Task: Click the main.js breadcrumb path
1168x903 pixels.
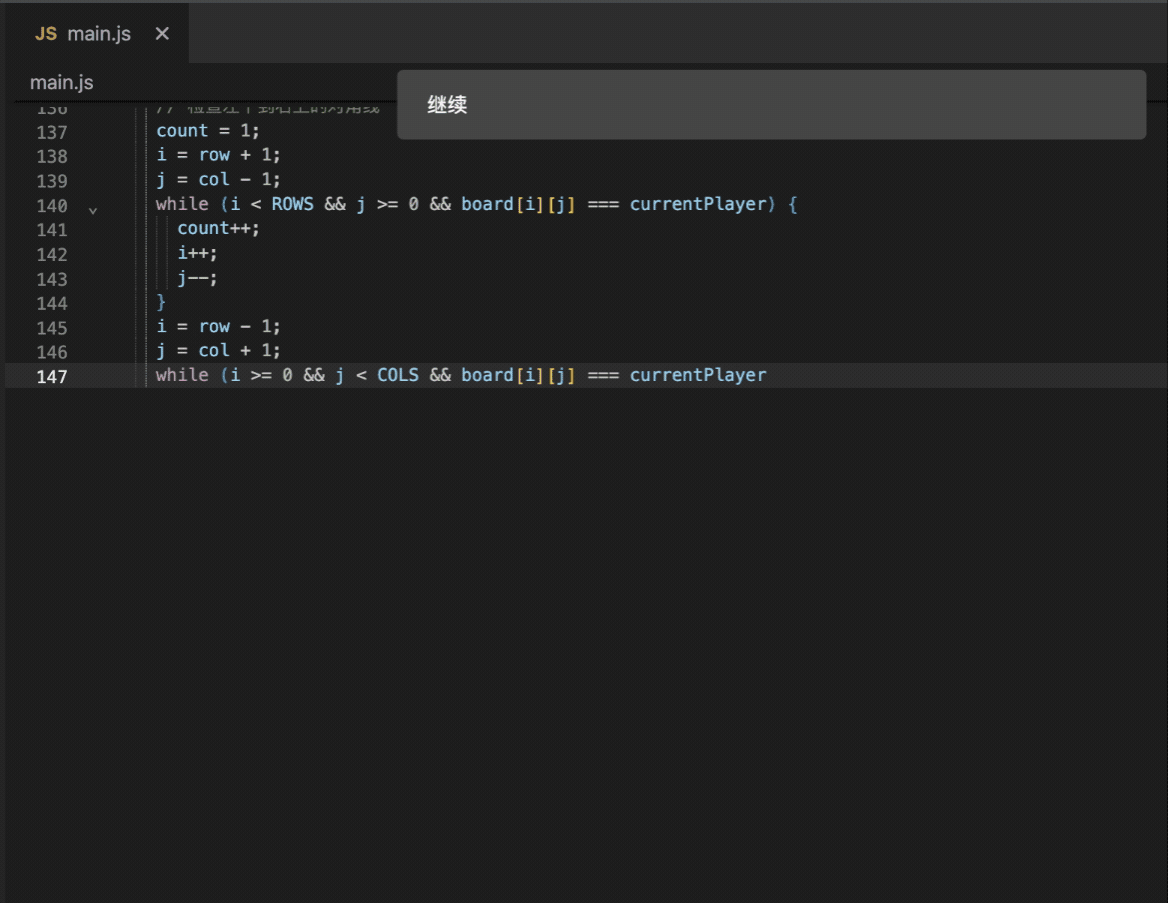Action: [x=62, y=83]
